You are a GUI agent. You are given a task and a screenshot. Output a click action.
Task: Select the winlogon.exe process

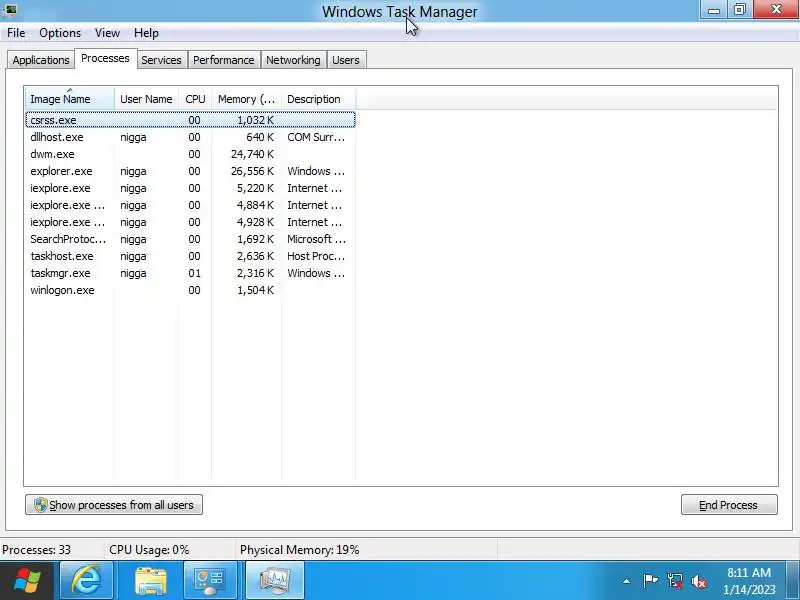click(x=190, y=290)
